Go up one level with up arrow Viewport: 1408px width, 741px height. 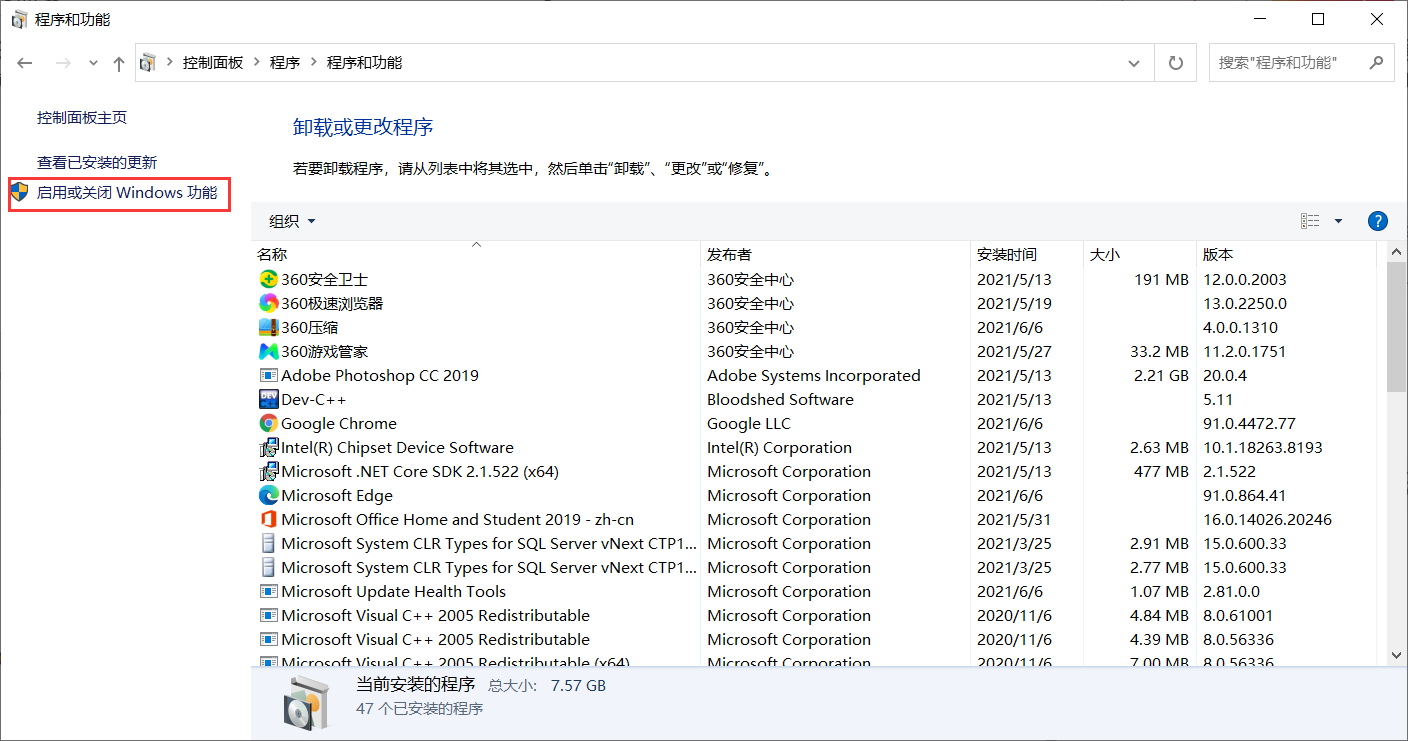click(119, 63)
